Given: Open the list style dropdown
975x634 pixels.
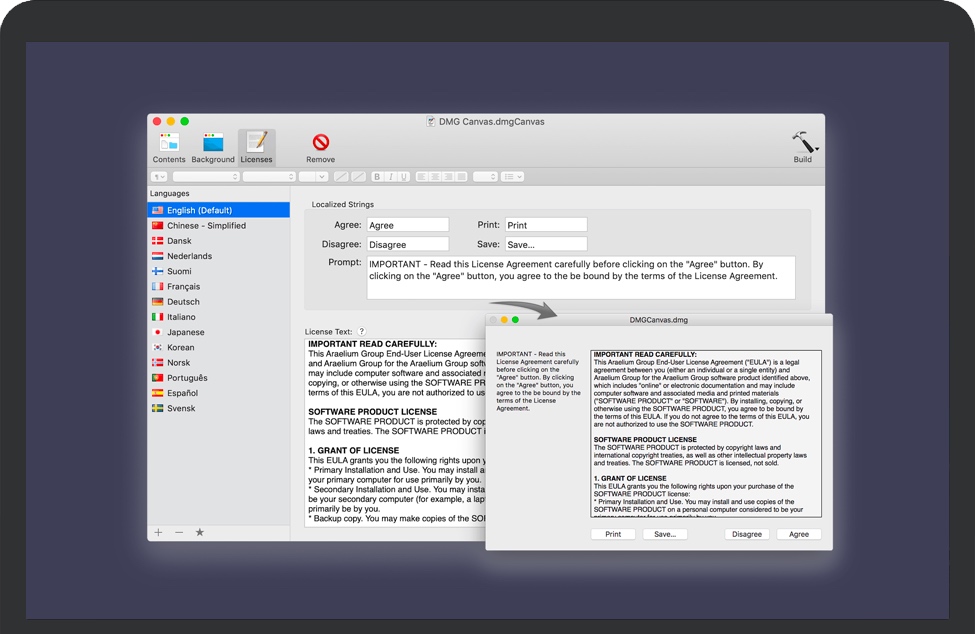Looking at the screenshot, I should pyautogui.click(x=512, y=177).
